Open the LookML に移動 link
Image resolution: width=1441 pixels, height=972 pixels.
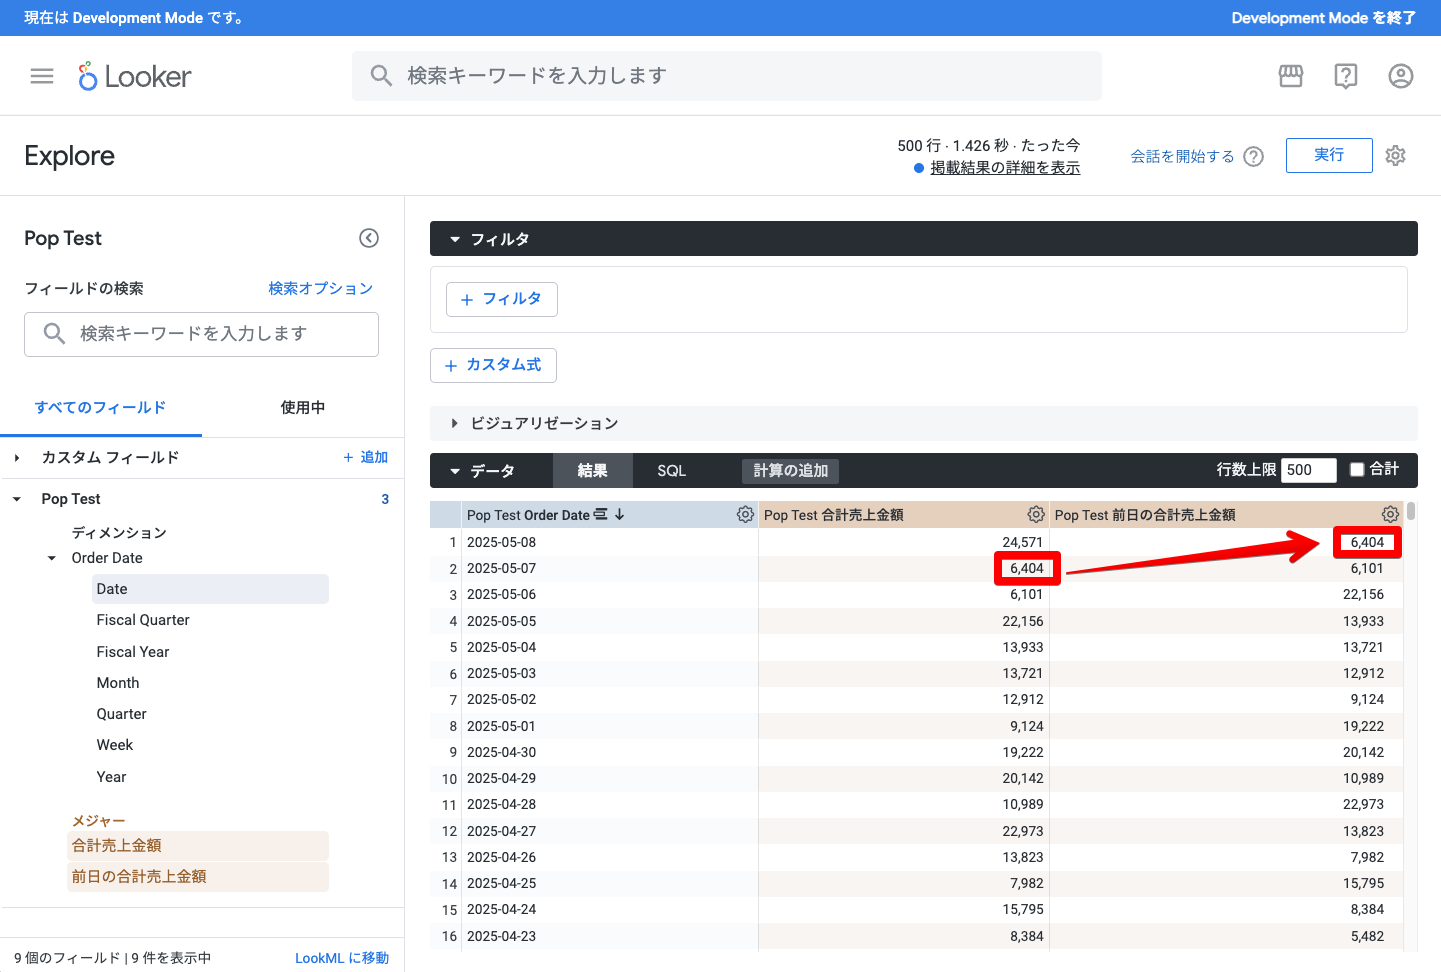341,958
